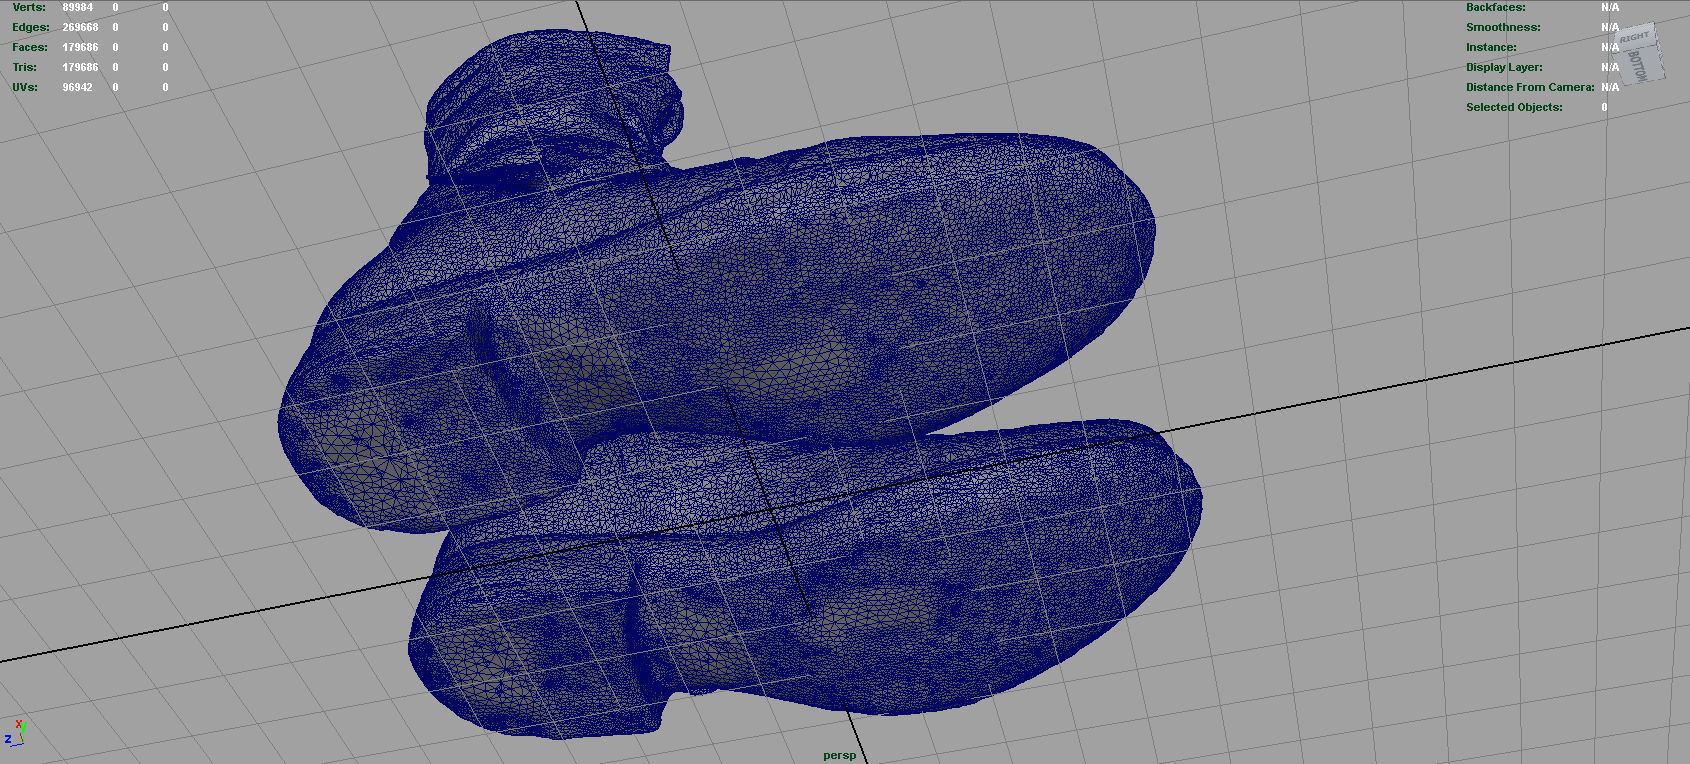Click the 'Smoothness:' label
1690x764 pixels.
point(1503,27)
